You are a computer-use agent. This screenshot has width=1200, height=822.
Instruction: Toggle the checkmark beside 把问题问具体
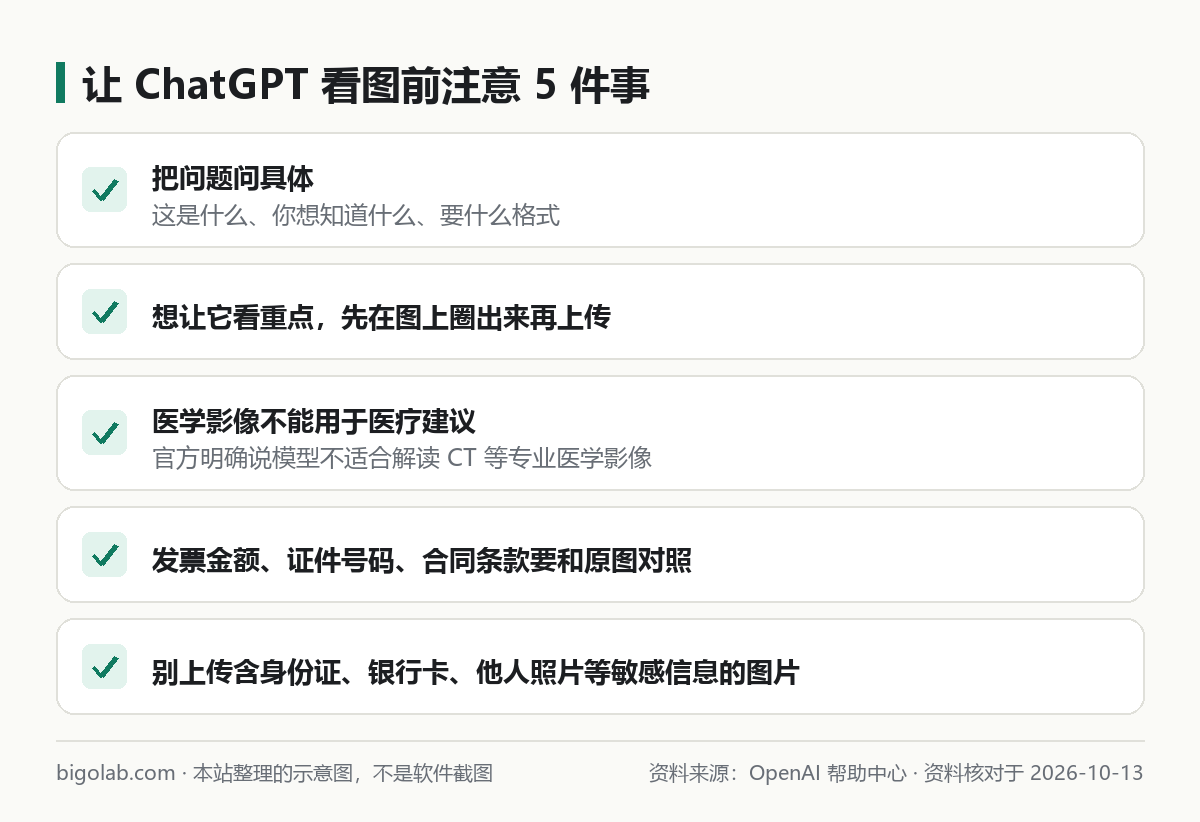point(104,190)
